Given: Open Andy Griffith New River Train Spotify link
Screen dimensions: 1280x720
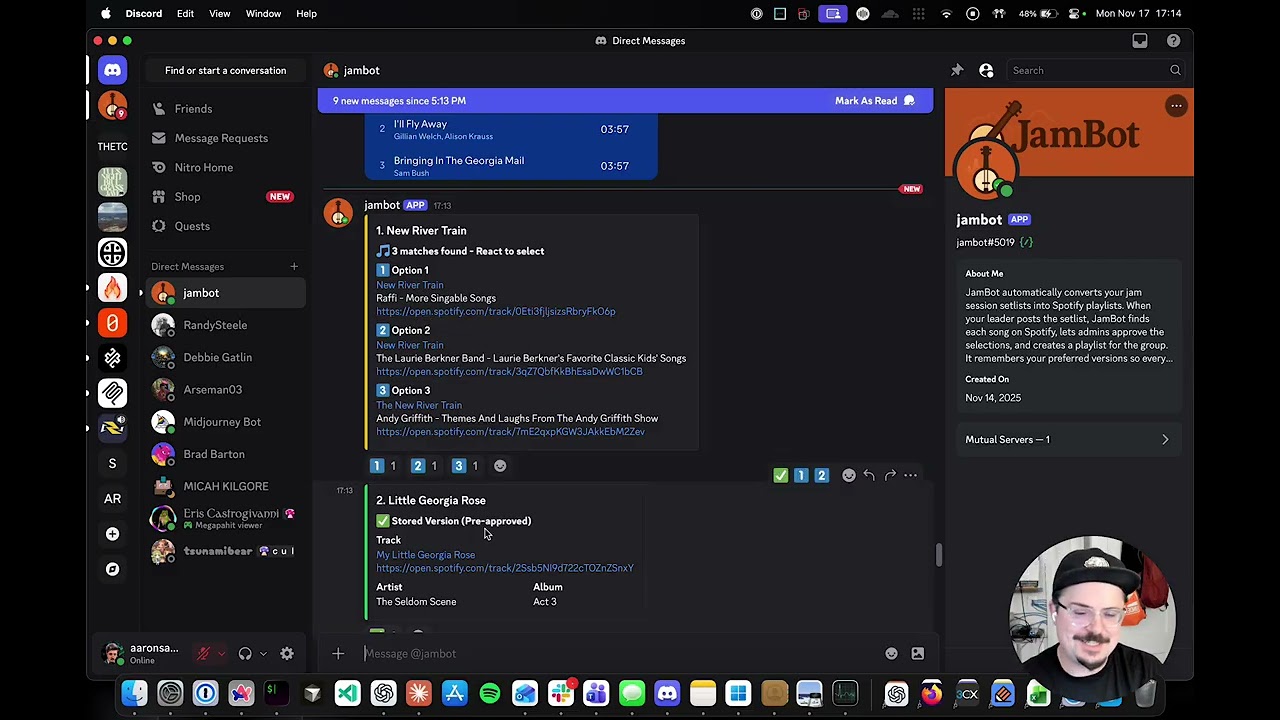Looking at the screenshot, I should [510, 432].
